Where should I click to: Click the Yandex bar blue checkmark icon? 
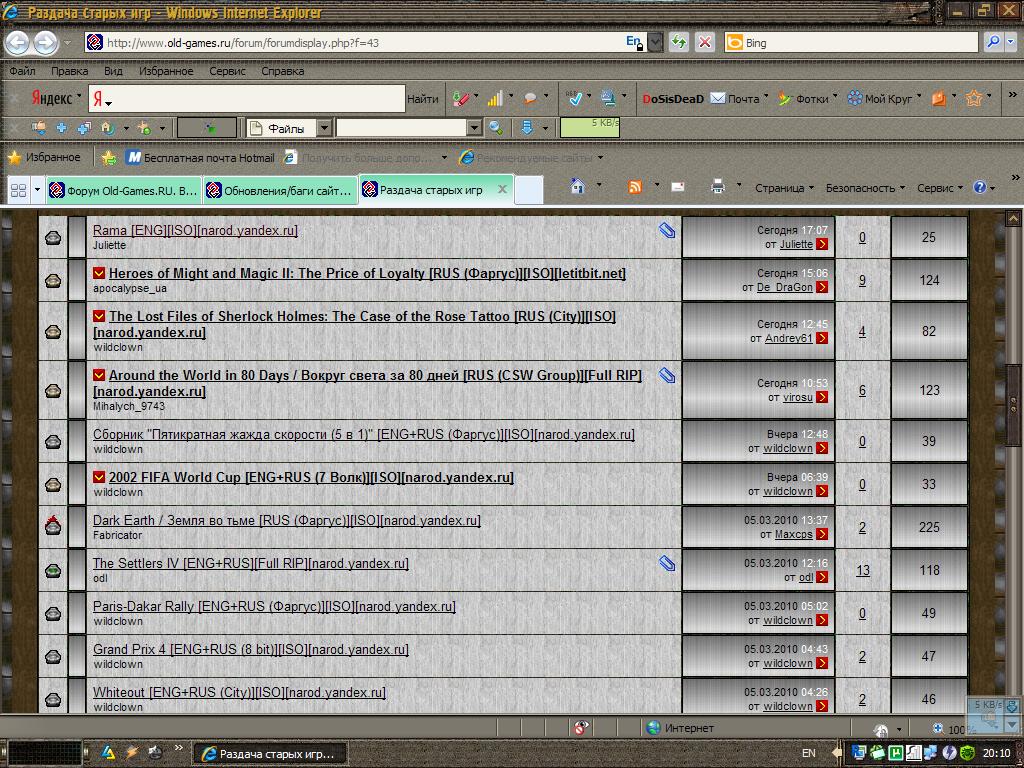click(x=575, y=99)
